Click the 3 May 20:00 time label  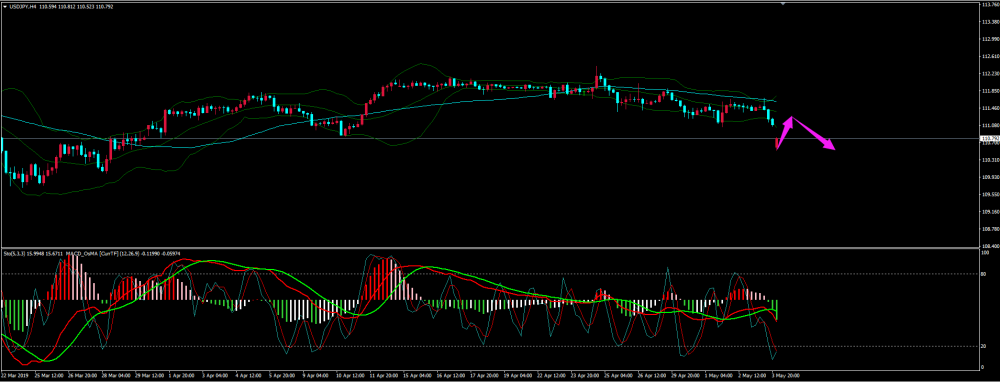click(x=786, y=376)
